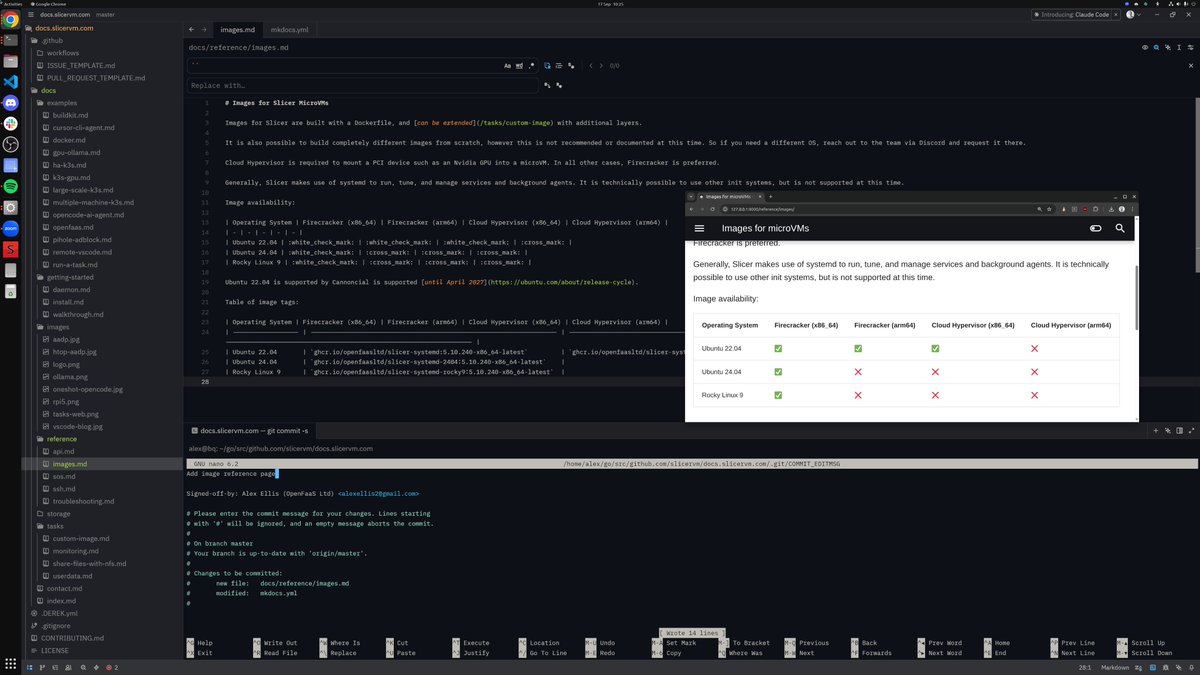
Task: Replace next match button
Action: click(548, 86)
